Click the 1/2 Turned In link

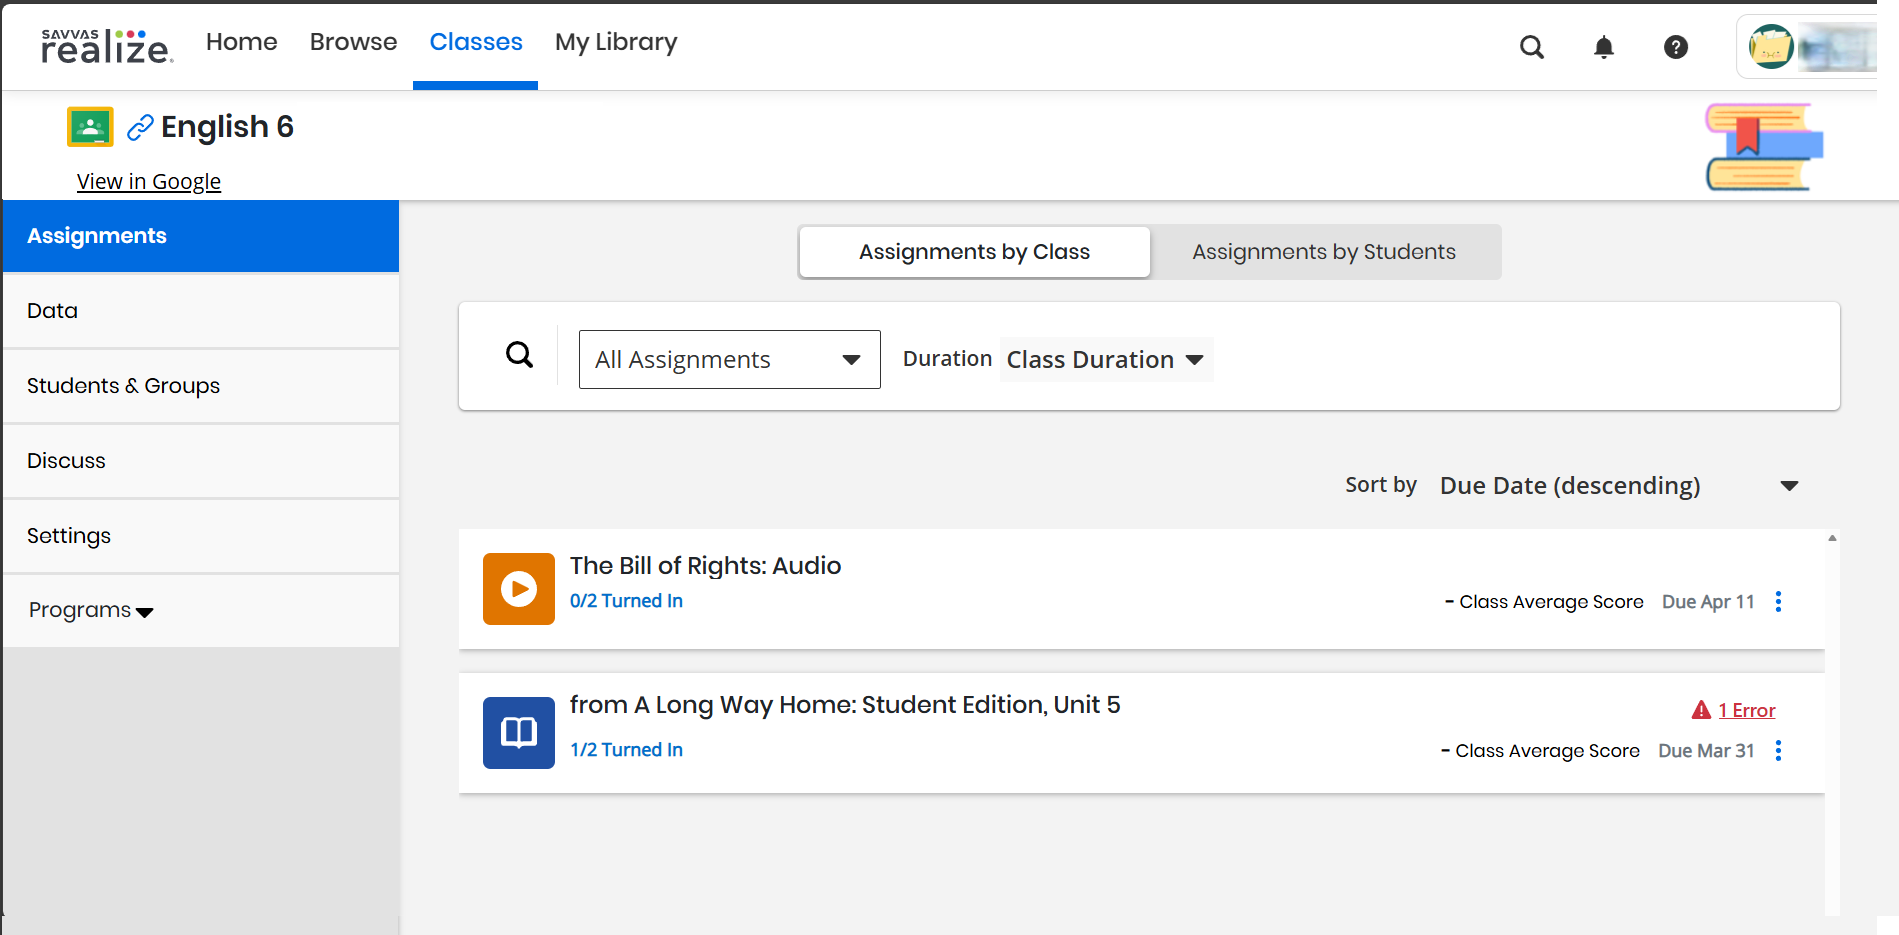pos(626,750)
